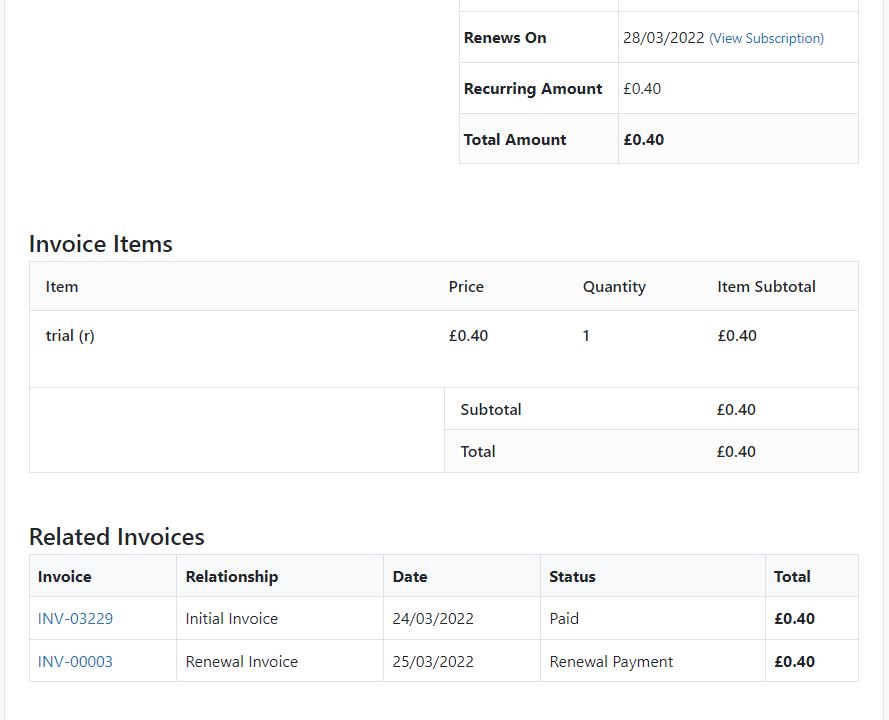The image size is (889, 720).
Task: Click the trial (r) price £0.40
Action: pos(468,336)
